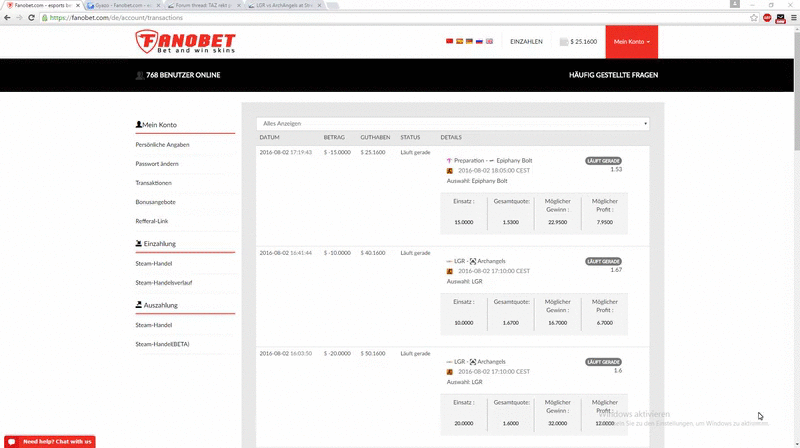Open the Chrome hamburger menu
This screenshot has height=448, width=800.
point(793,17)
